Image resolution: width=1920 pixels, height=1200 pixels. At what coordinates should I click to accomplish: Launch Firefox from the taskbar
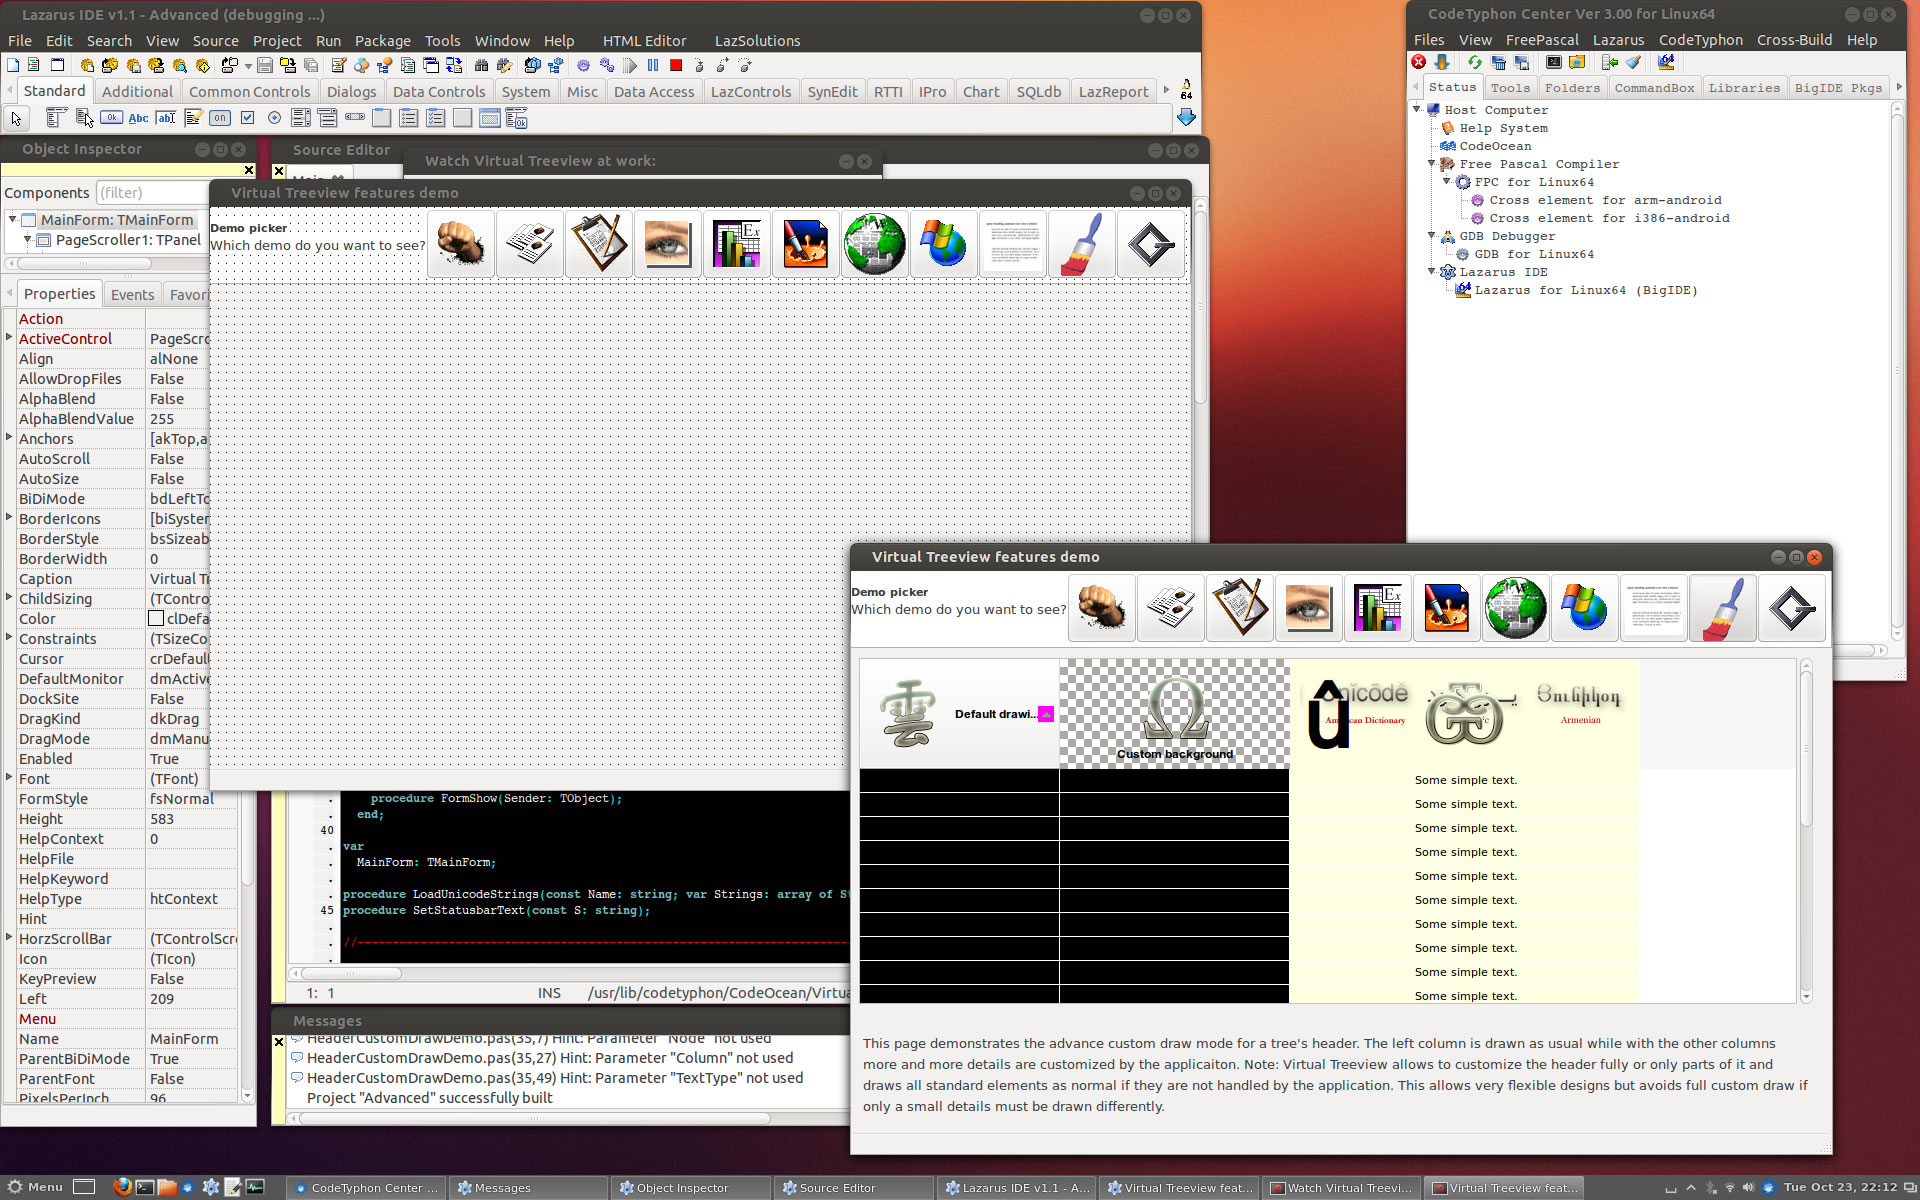click(x=122, y=1187)
